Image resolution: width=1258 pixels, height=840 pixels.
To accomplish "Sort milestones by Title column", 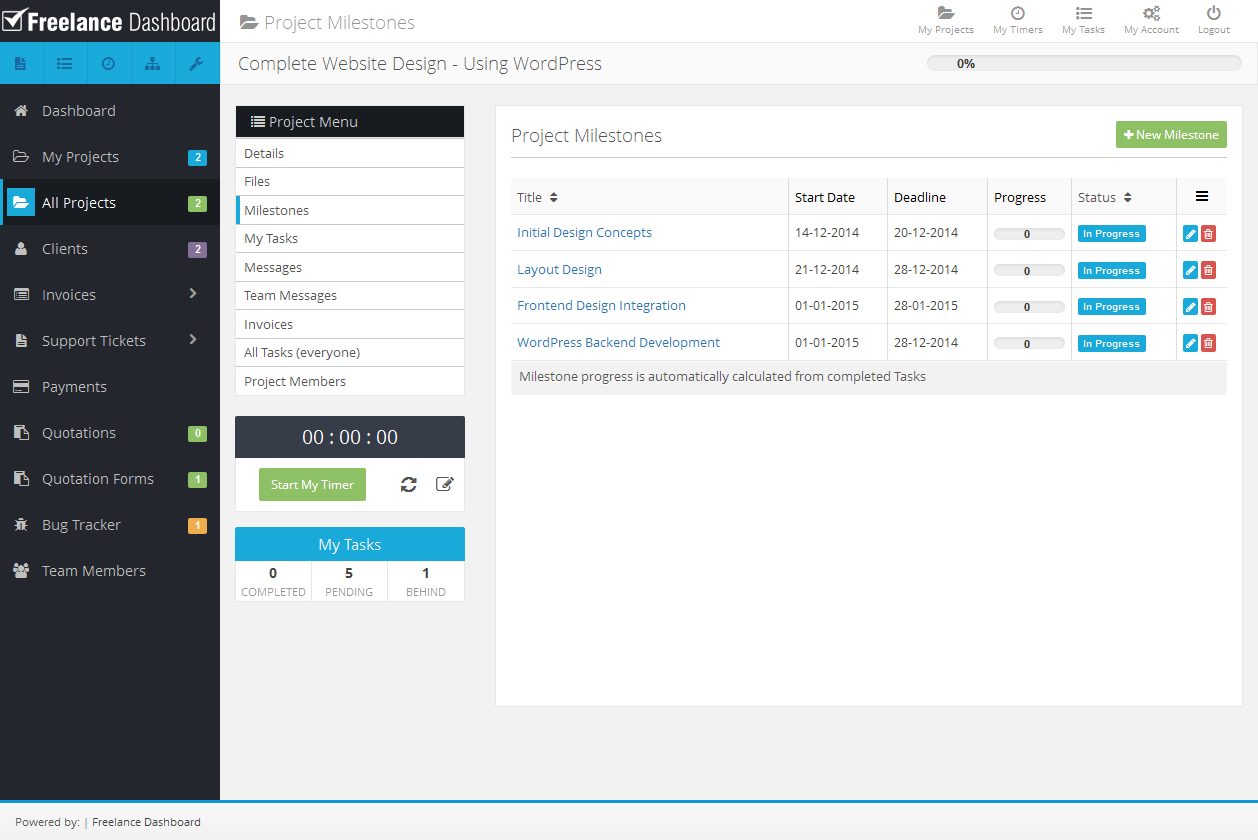I will 554,198.
